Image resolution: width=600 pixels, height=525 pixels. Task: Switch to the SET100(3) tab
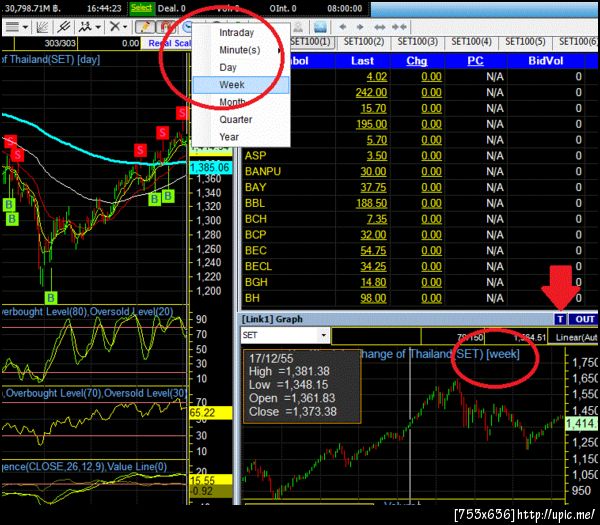tap(418, 42)
